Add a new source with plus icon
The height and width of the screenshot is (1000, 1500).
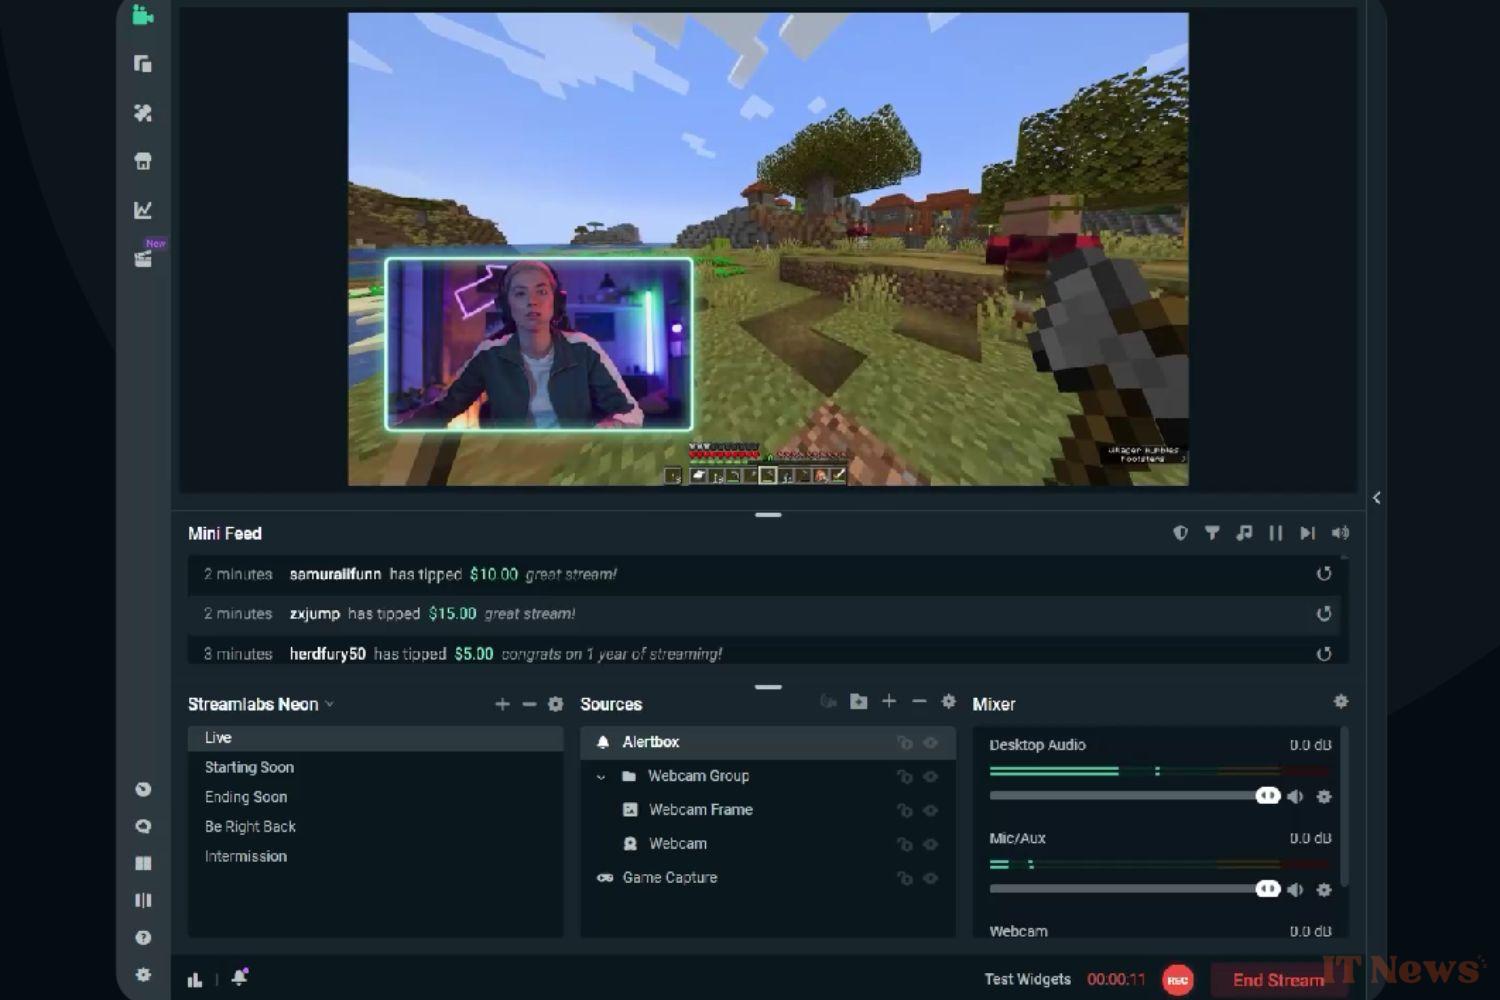coord(889,702)
